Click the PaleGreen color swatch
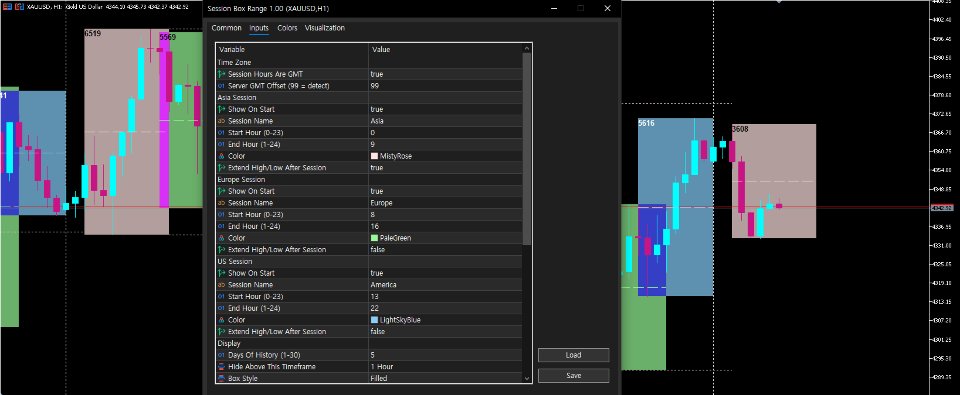Image resolution: width=960 pixels, height=395 pixels. [x=374, y=238]
